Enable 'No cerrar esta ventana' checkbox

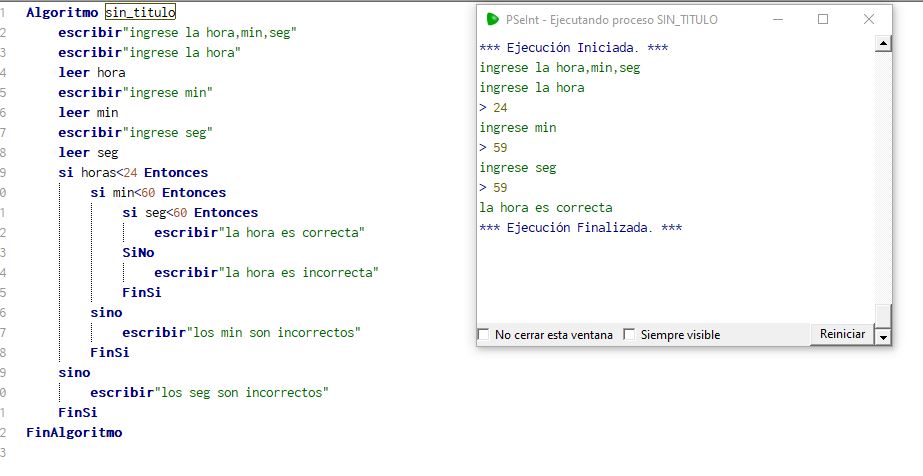click(485, 335)
